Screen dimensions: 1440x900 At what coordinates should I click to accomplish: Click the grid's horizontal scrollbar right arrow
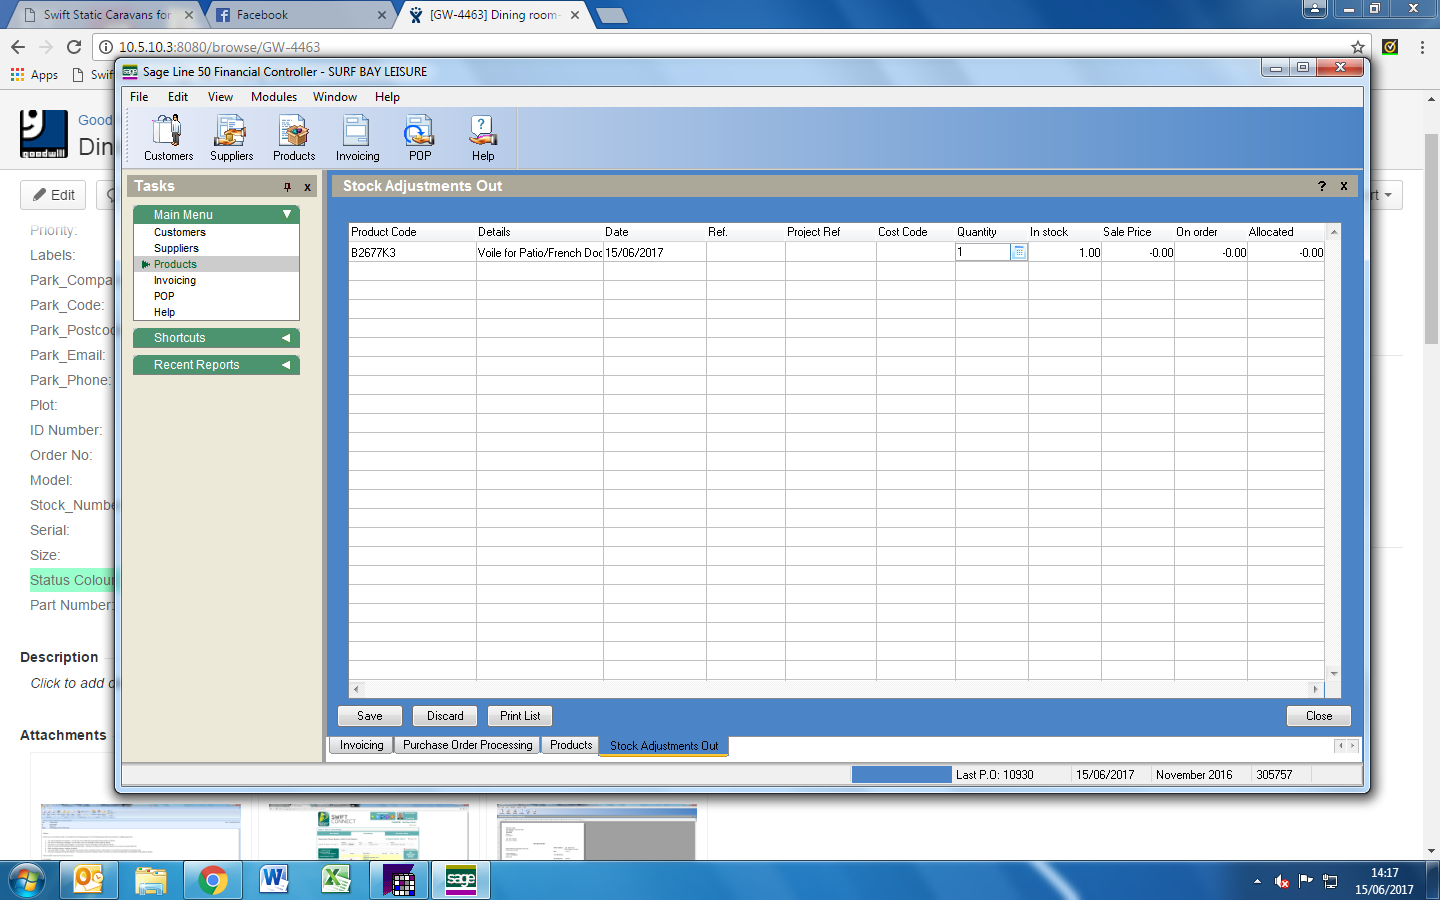coord(1315,689)
